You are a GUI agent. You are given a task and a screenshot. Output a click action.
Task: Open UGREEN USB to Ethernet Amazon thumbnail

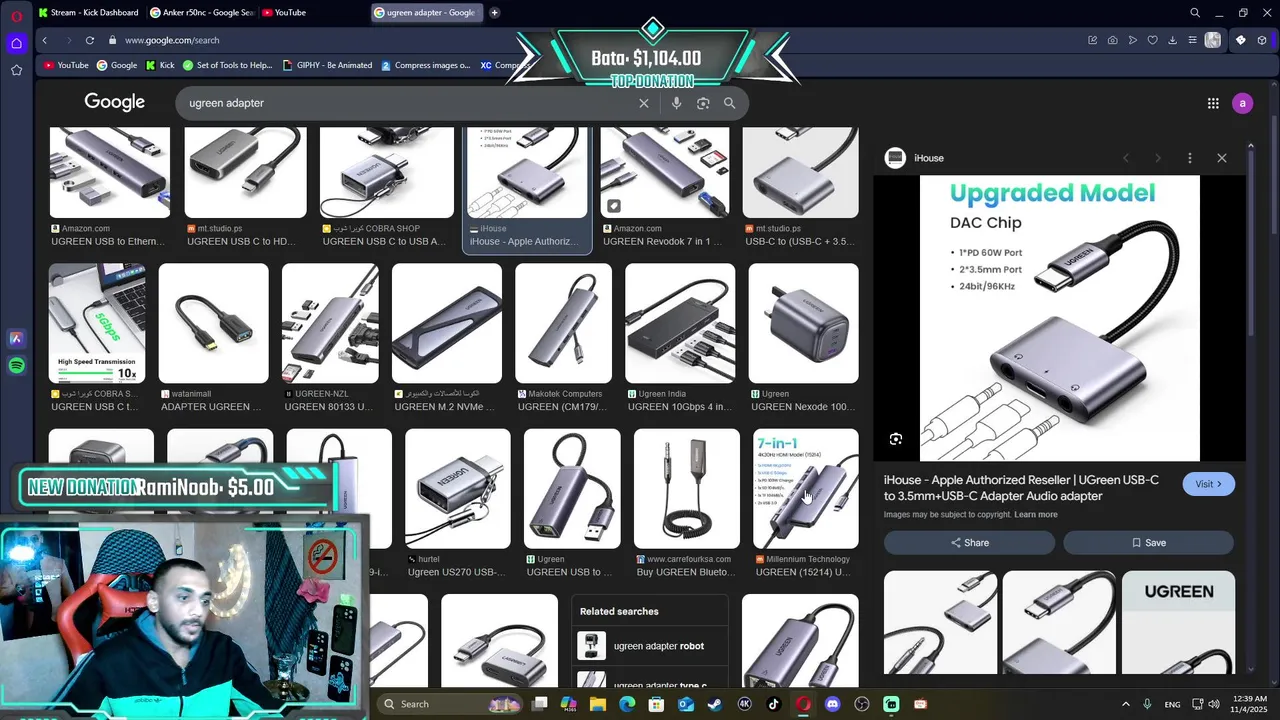pyautogui.click(x=110, y=172)
